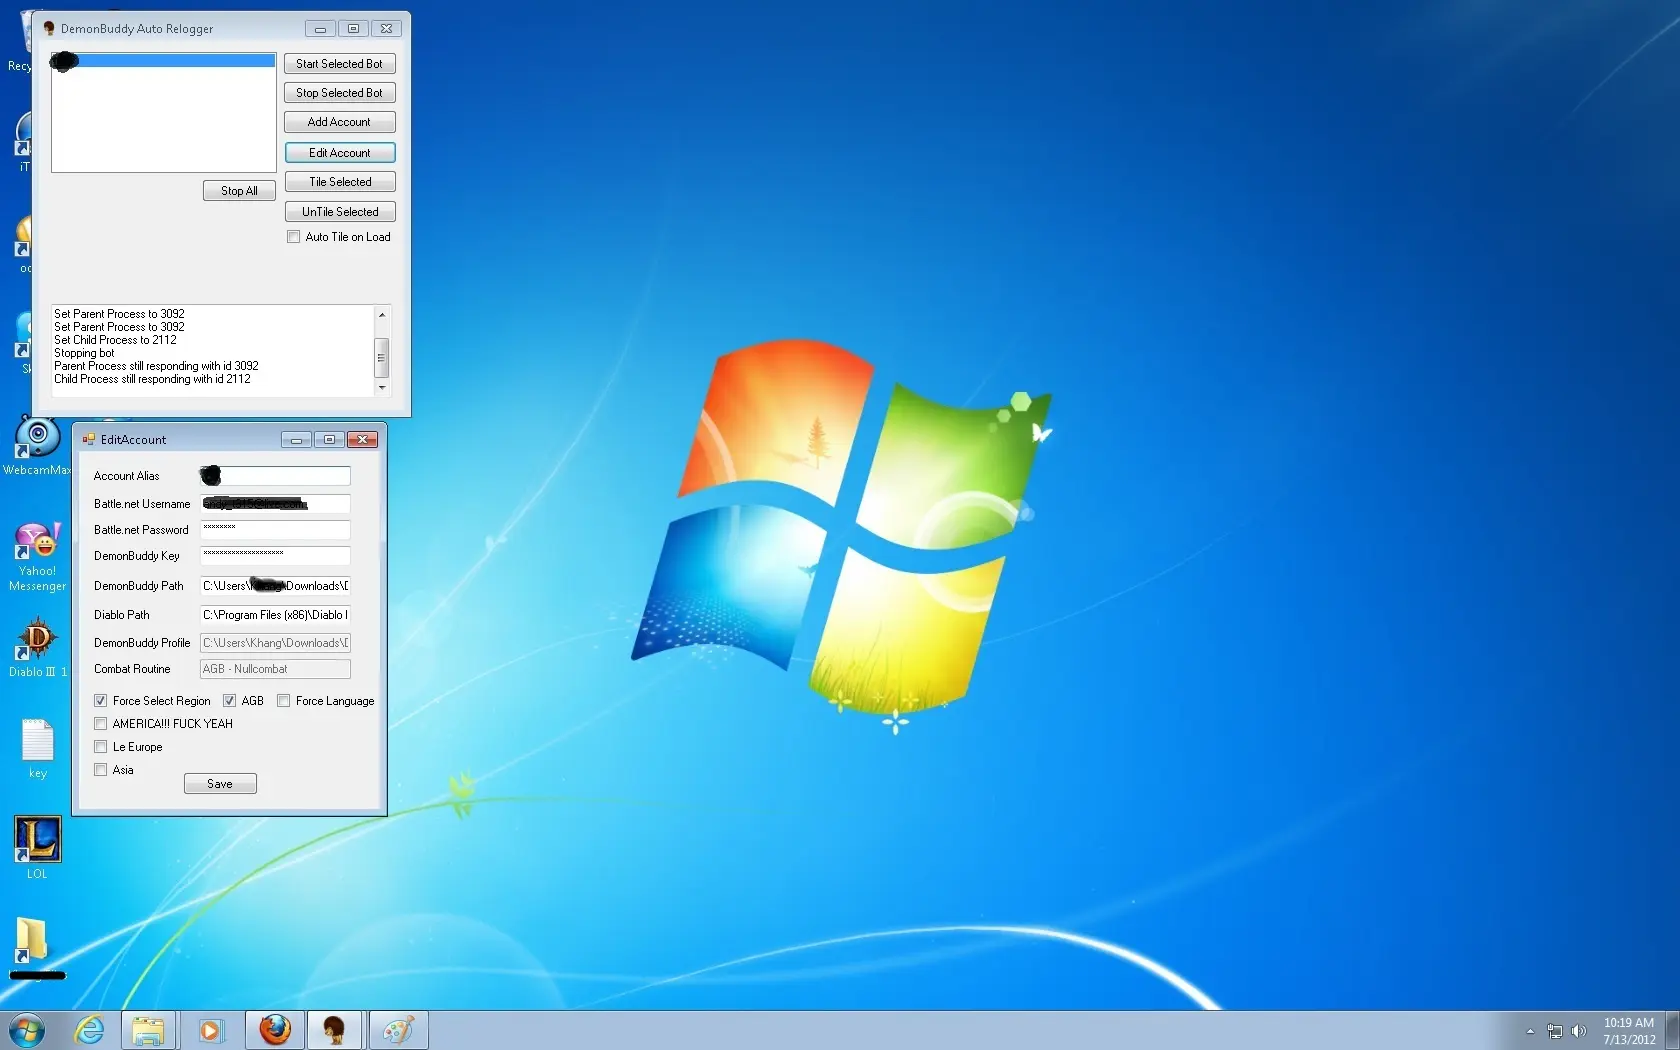The height and width of the screenshot is (1050, 1680).
Task: Show desktop via taskbar corner button
Action: pos(1673,1030)
